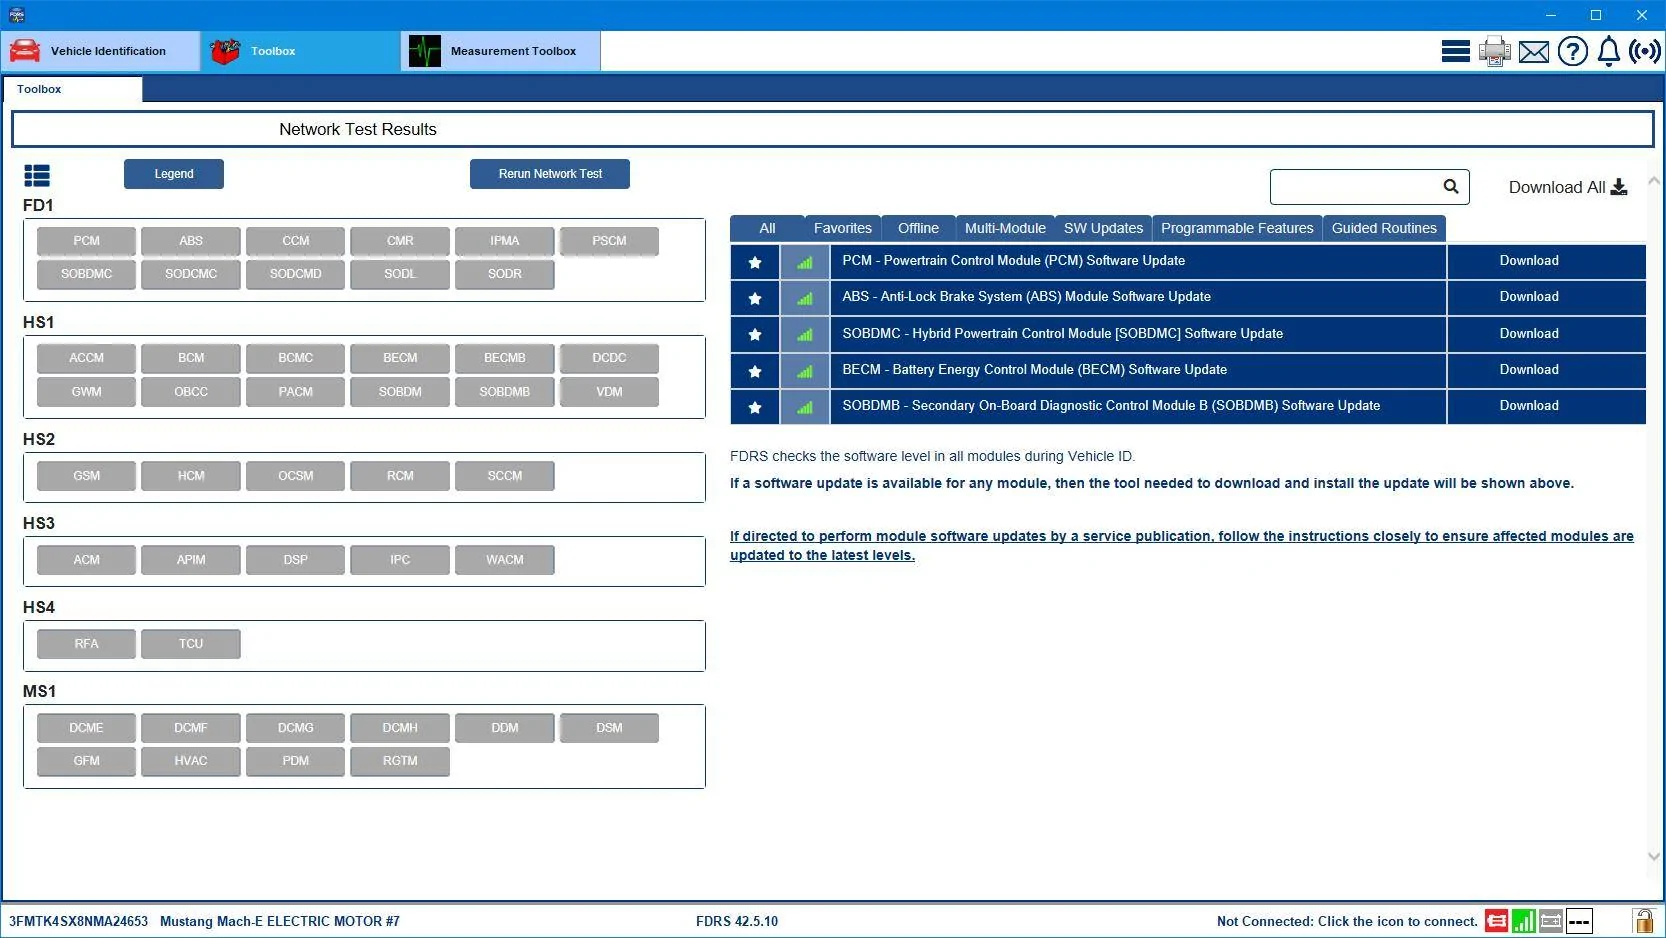Select the HVAC module in MS1
1666x938 pixels.
coord(191,761)
